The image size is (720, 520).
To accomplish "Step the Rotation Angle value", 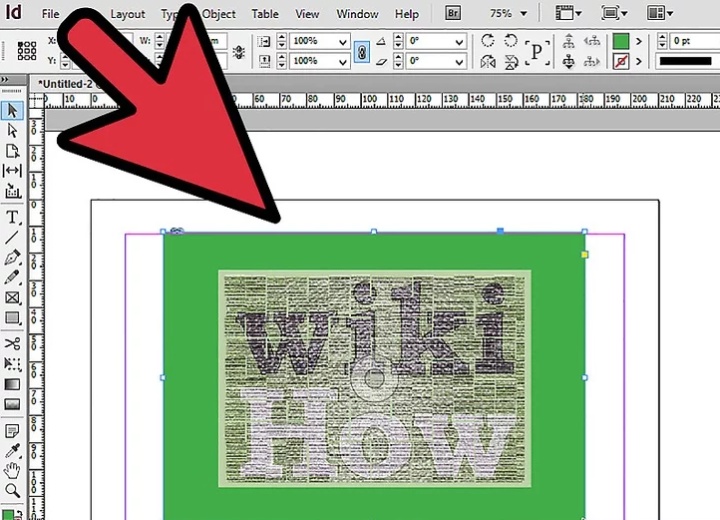I will click(398, 41).
